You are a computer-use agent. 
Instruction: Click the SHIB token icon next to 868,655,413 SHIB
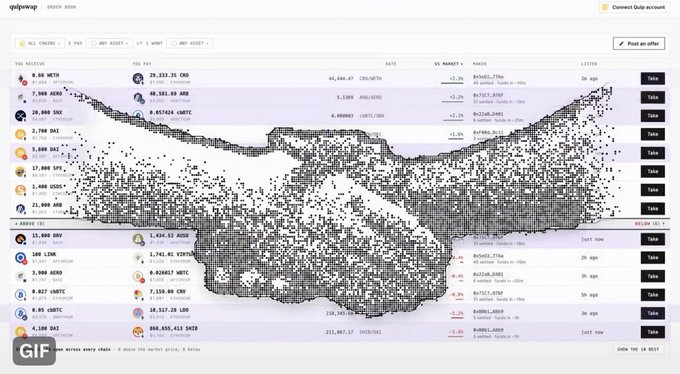(138, 332)
